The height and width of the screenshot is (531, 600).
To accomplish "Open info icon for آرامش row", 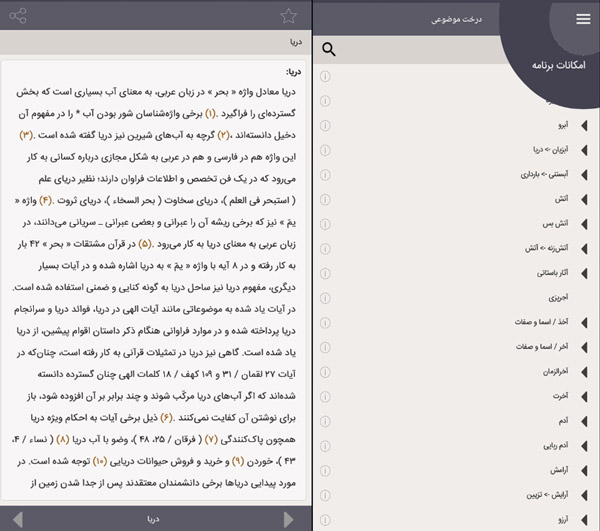I will (325, 471).
